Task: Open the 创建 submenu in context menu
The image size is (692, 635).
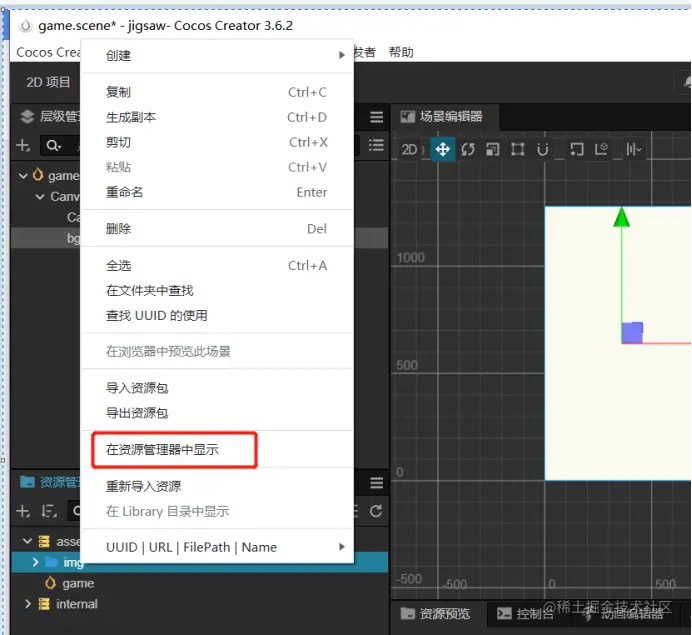Action: 218,56
